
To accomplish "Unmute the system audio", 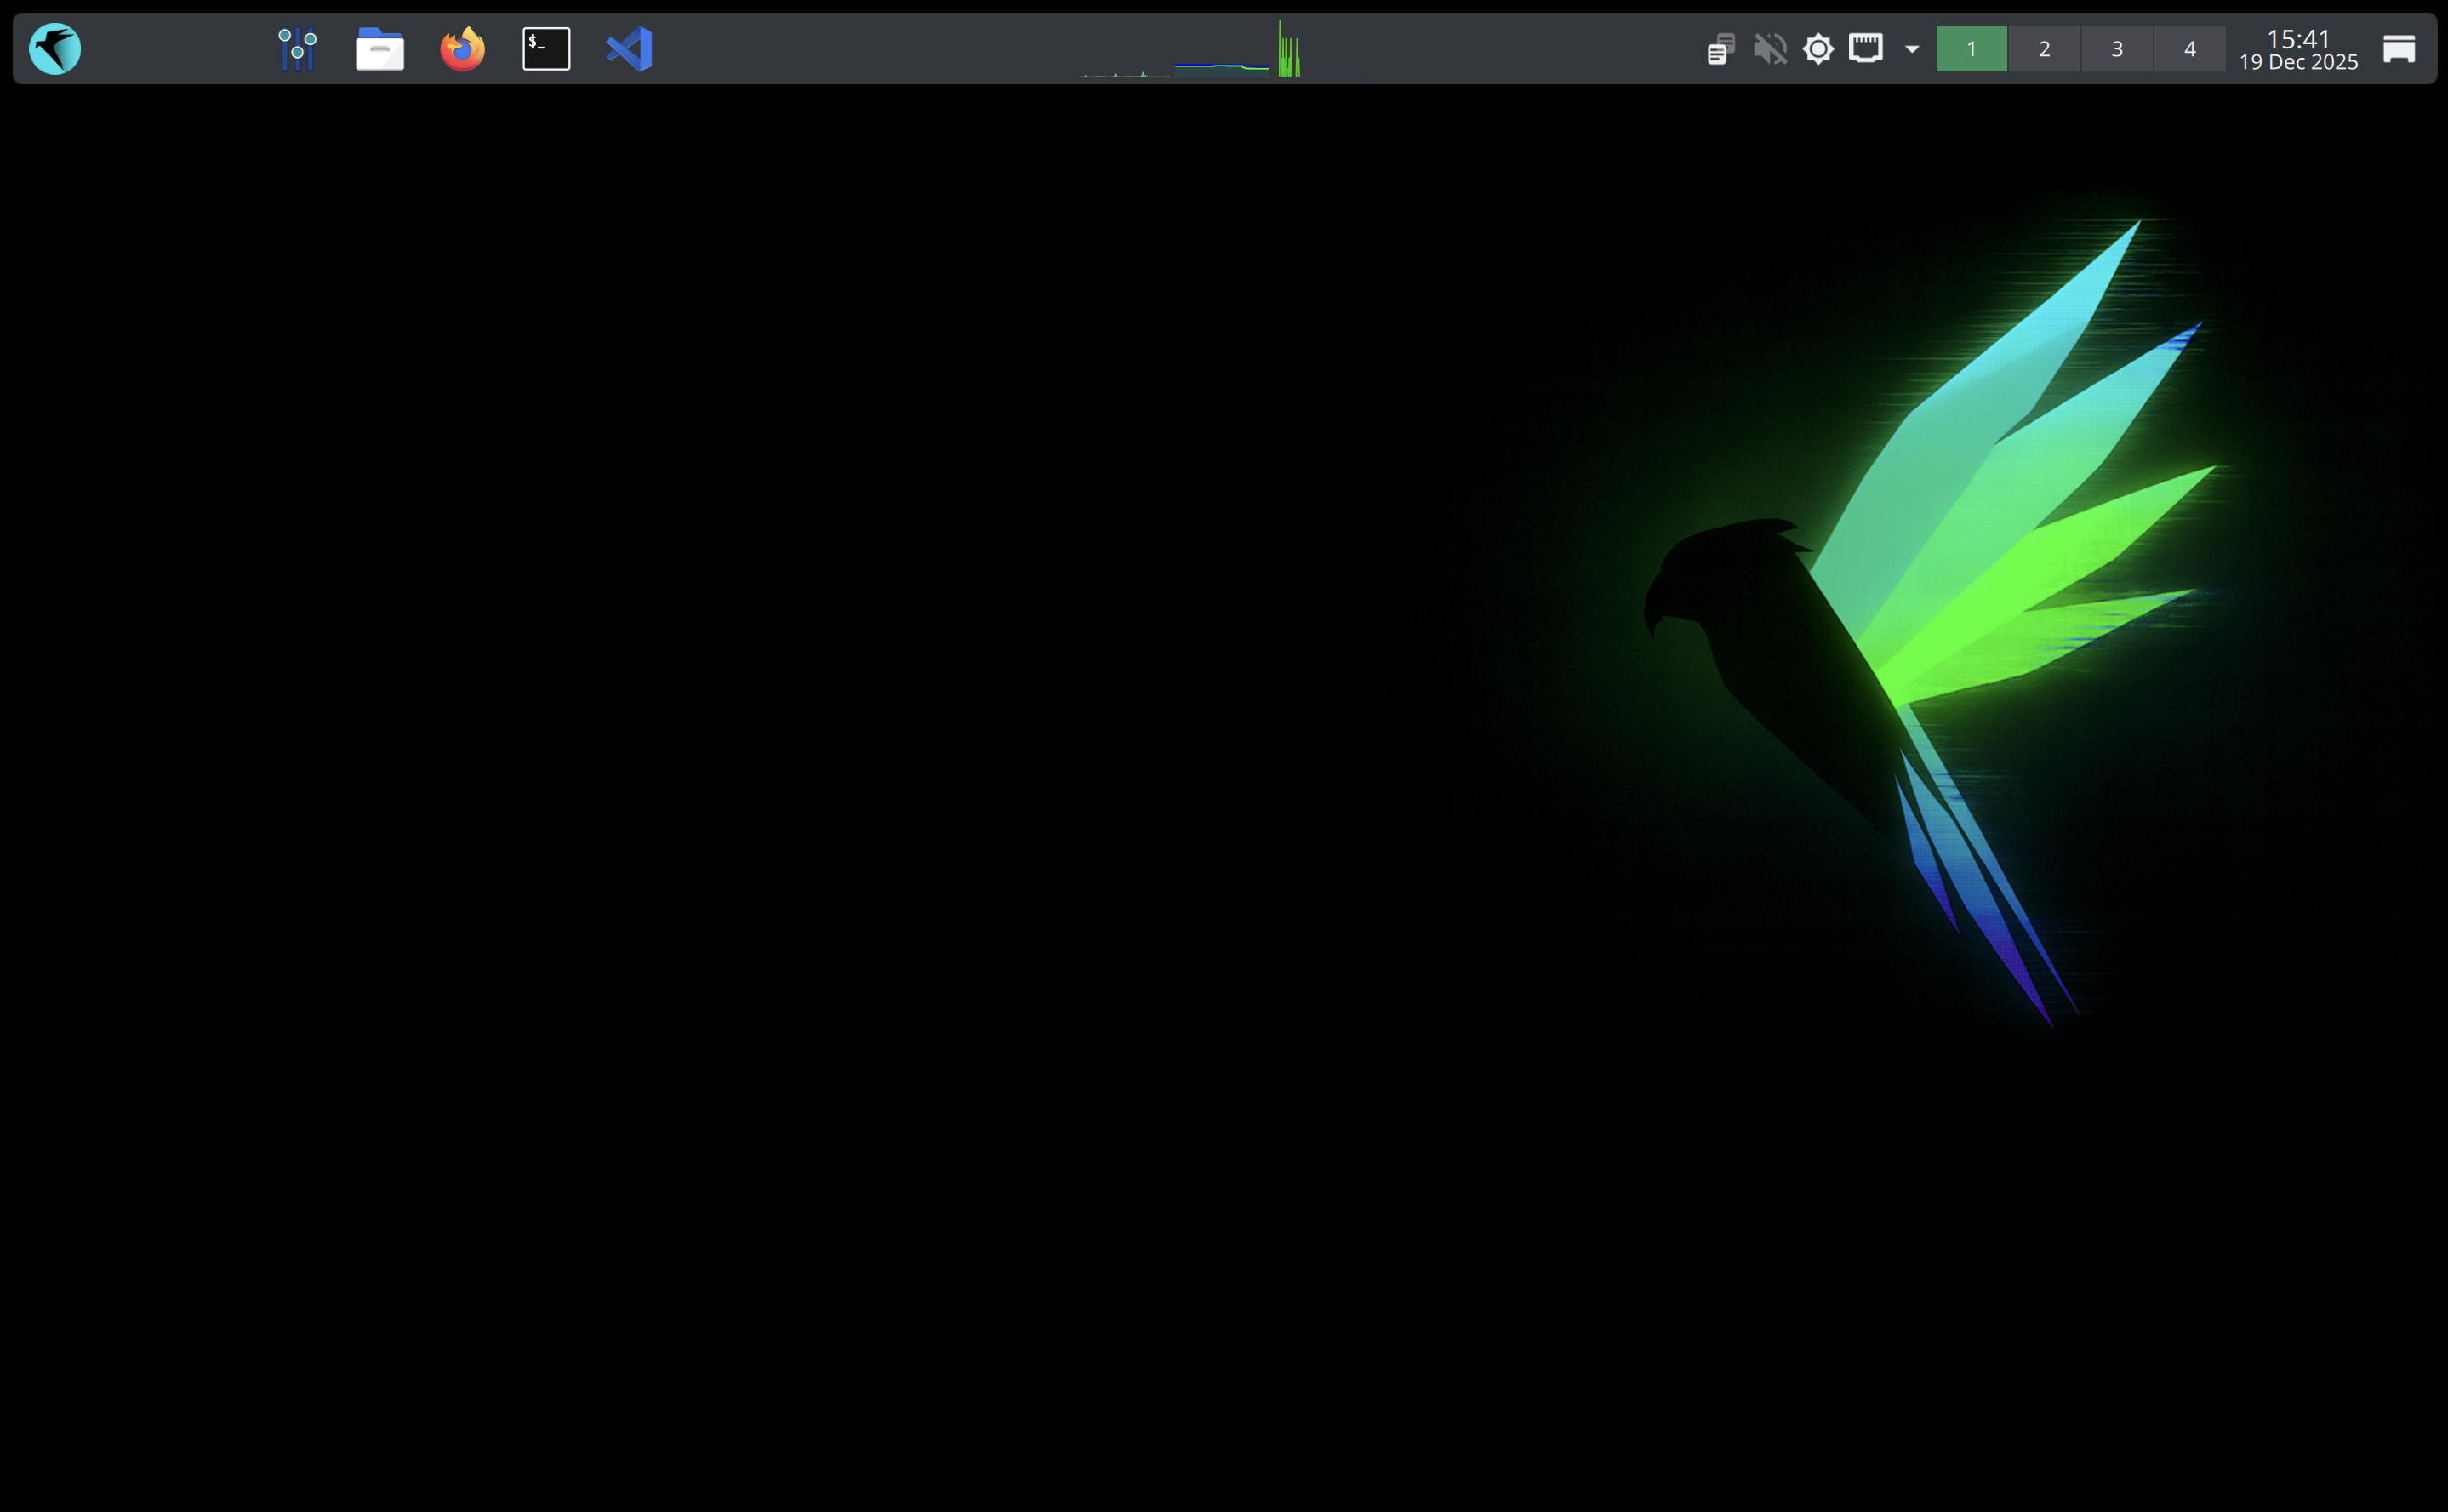I will (x=1769, y=47).
